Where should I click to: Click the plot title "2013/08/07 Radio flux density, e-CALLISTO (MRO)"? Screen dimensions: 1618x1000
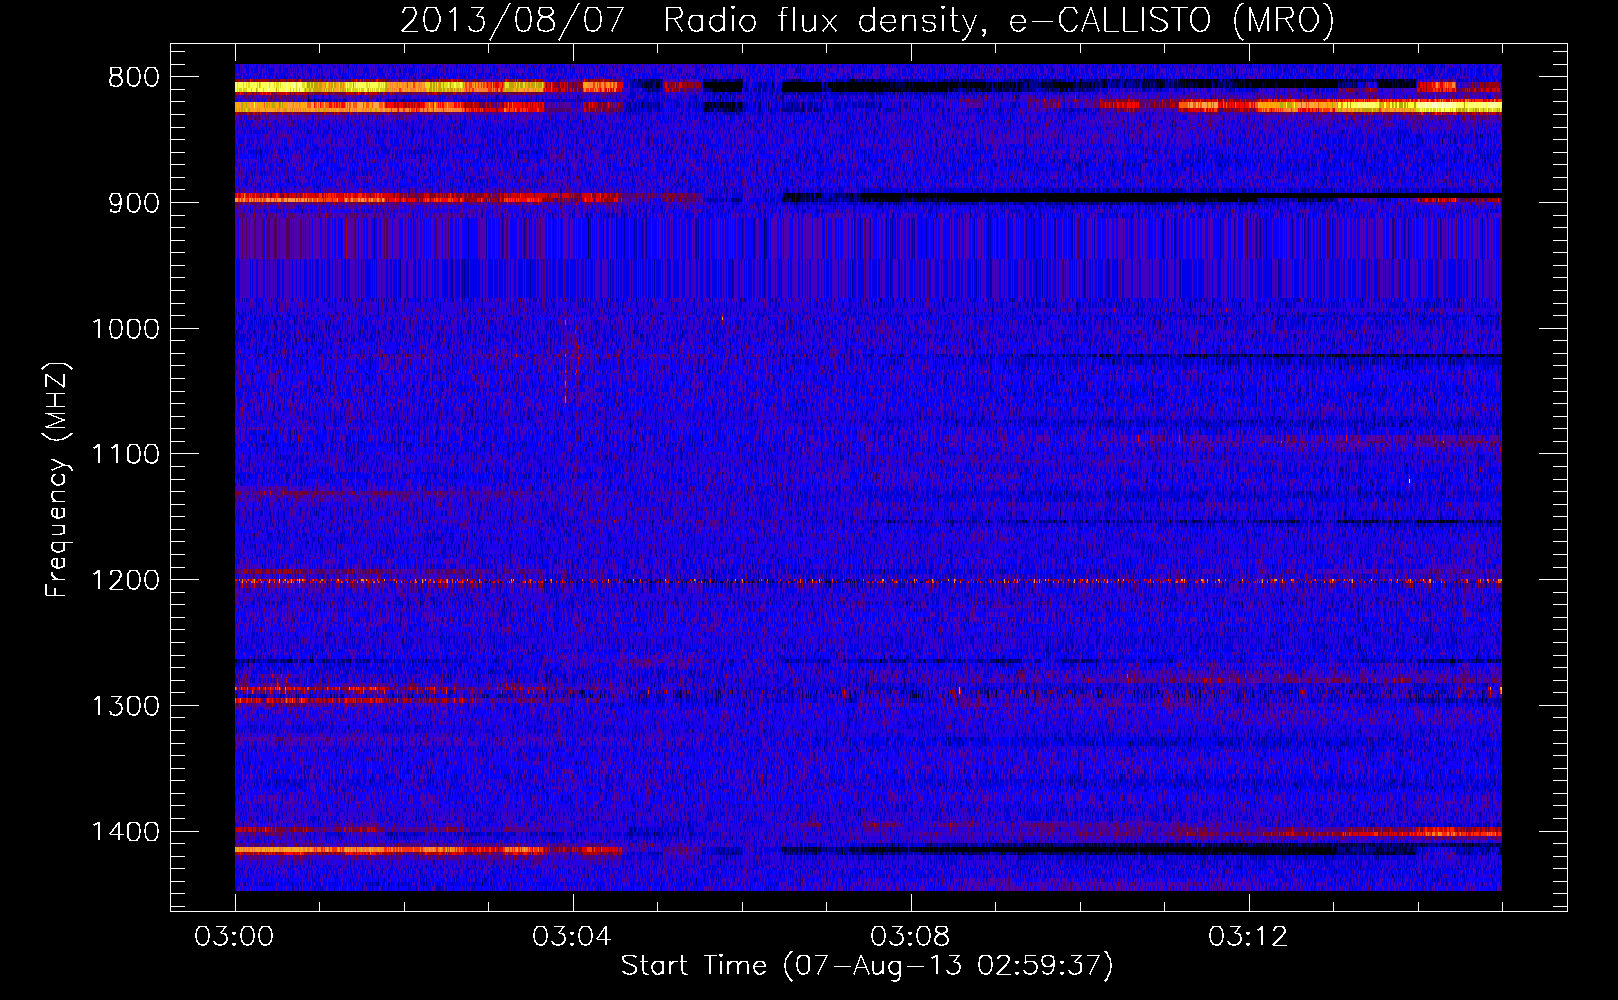pyautogui.click(x=867, y=20)
